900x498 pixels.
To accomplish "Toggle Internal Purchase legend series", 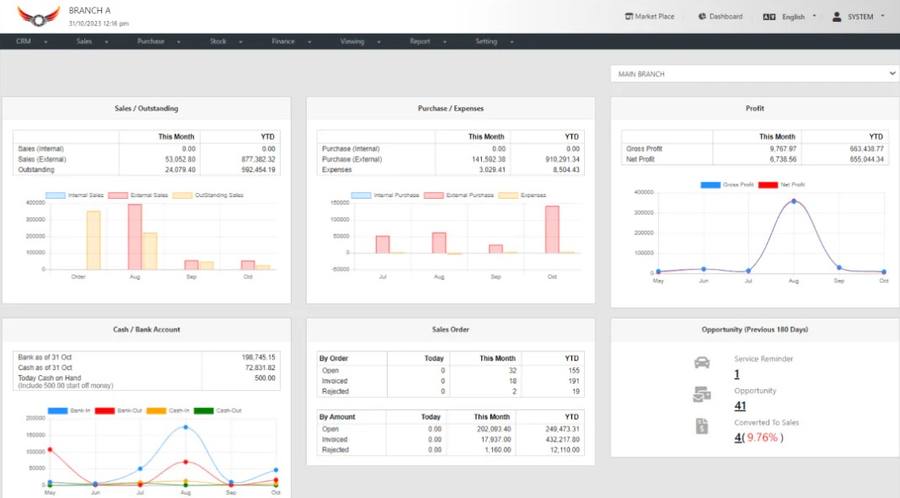I will tap(385, 195).
